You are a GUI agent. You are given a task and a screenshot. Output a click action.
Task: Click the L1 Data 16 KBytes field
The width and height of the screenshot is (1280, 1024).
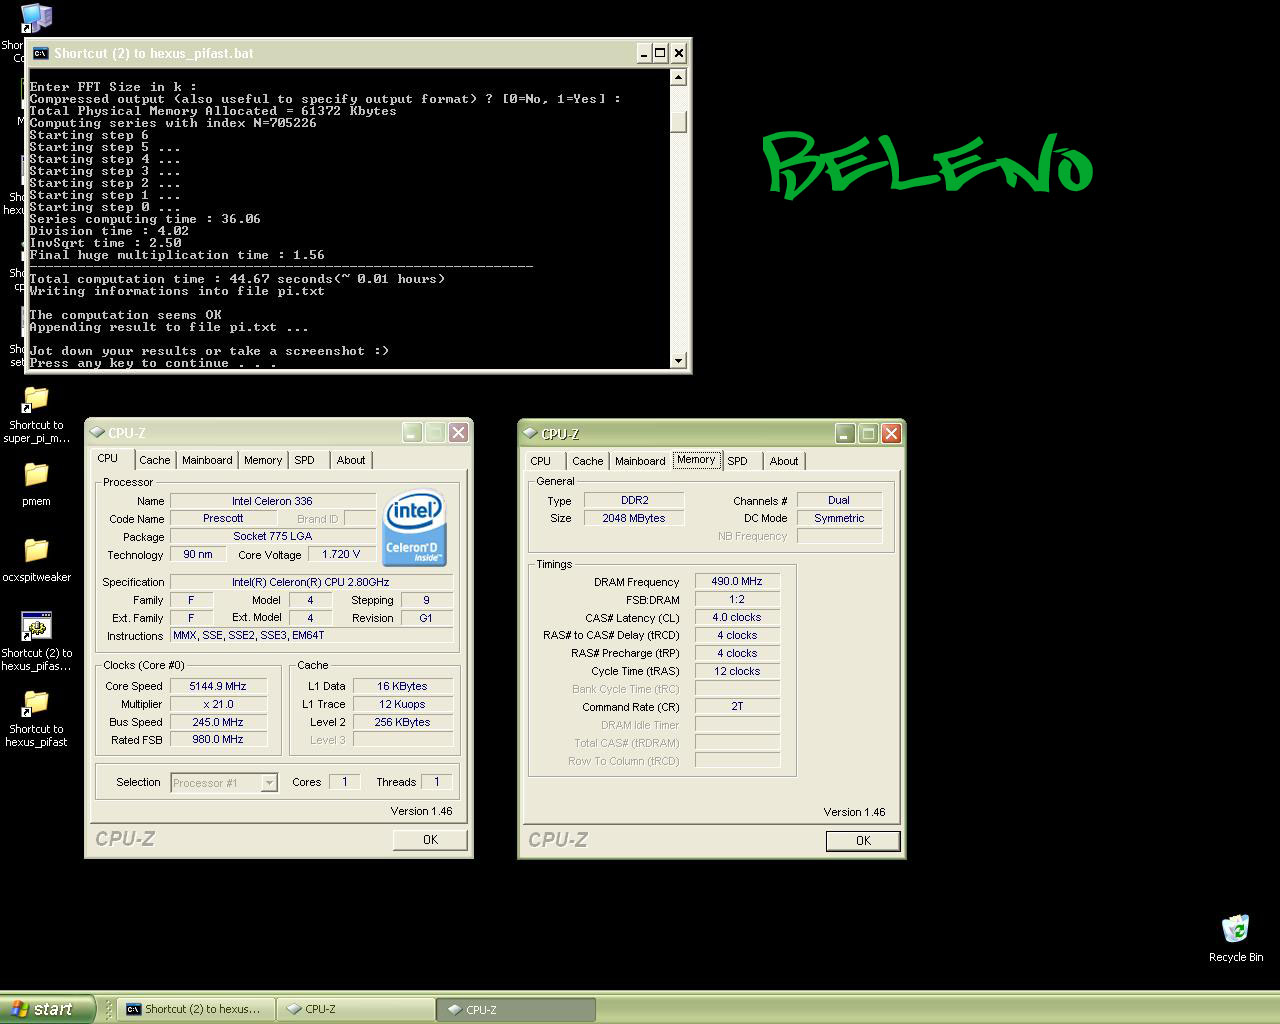coord(402,686)
